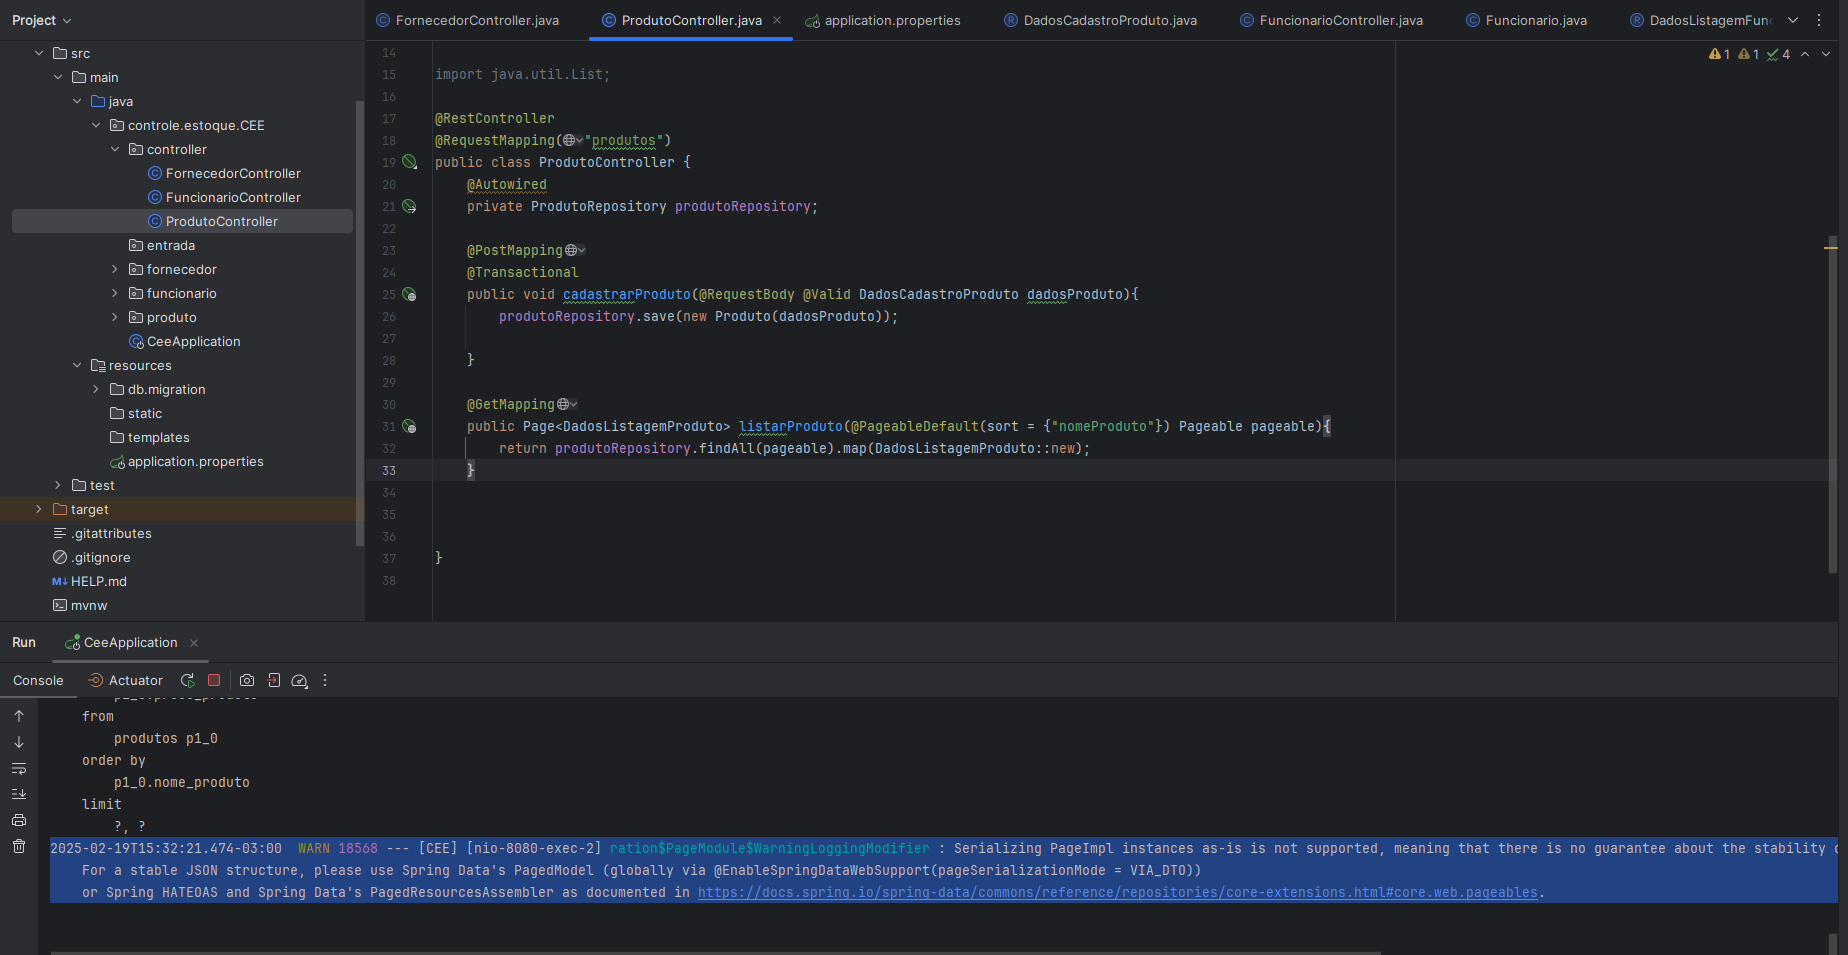Screen dimensions: 1848x955
Task: Select the Console tab in Run panel
Action: click(x=38, y=680)
